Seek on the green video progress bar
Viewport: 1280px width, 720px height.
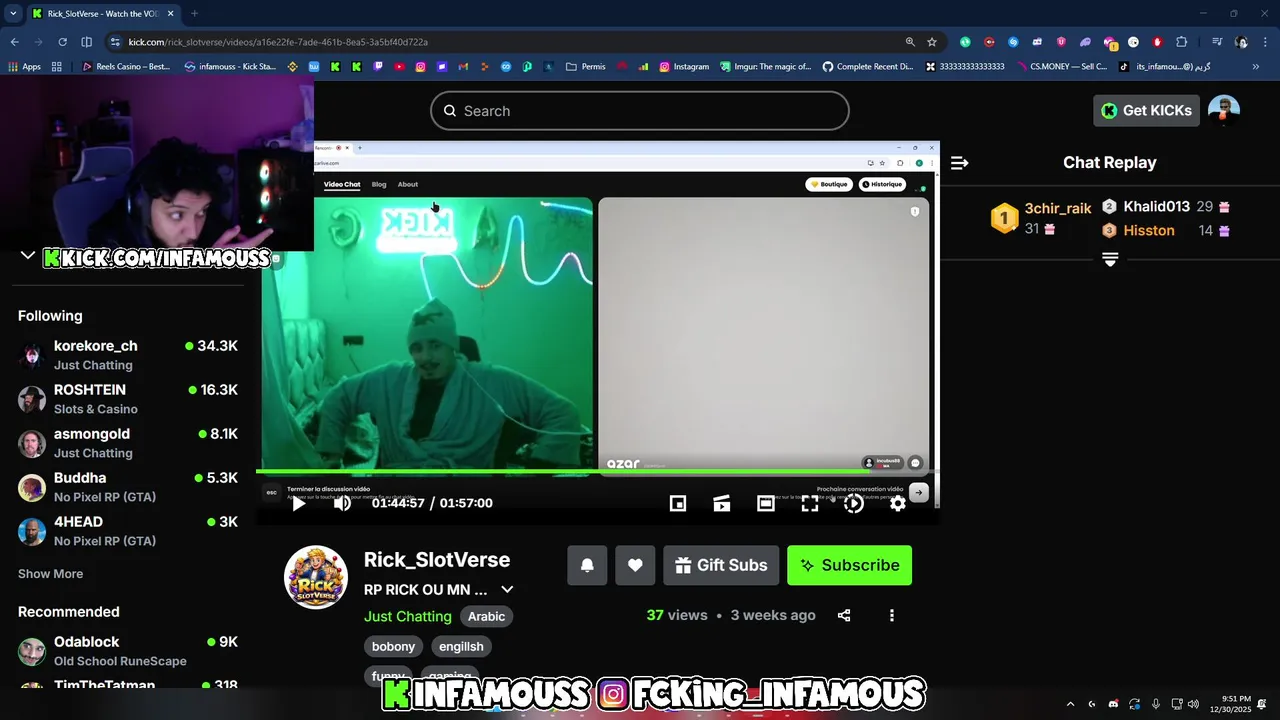(x=597, y=471)
